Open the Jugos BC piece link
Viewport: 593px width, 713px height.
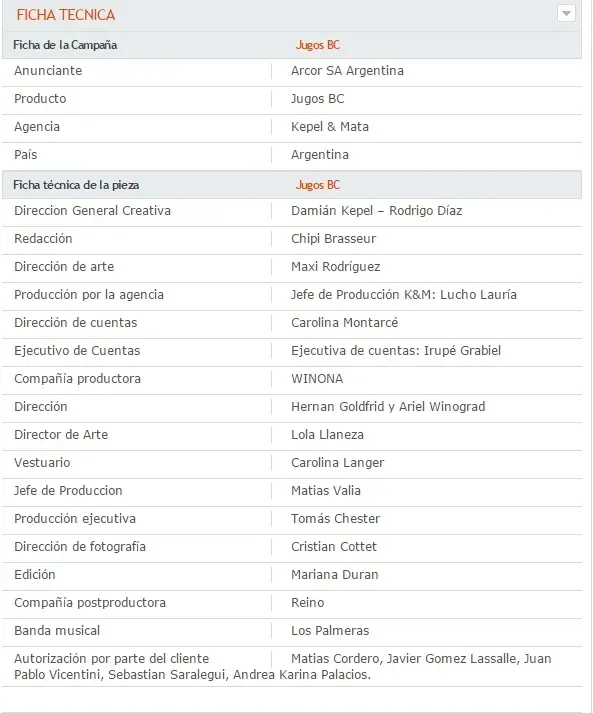tap(318, 185)
